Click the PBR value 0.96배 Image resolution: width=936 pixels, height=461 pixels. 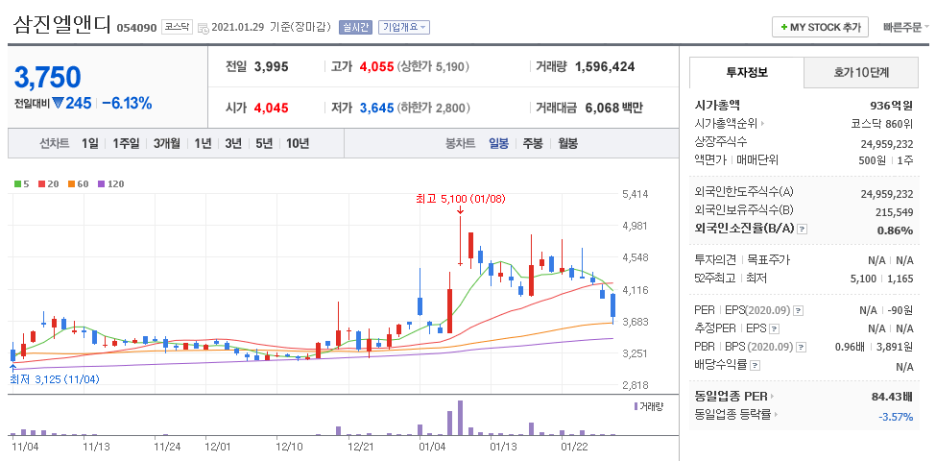click(849, 347)
